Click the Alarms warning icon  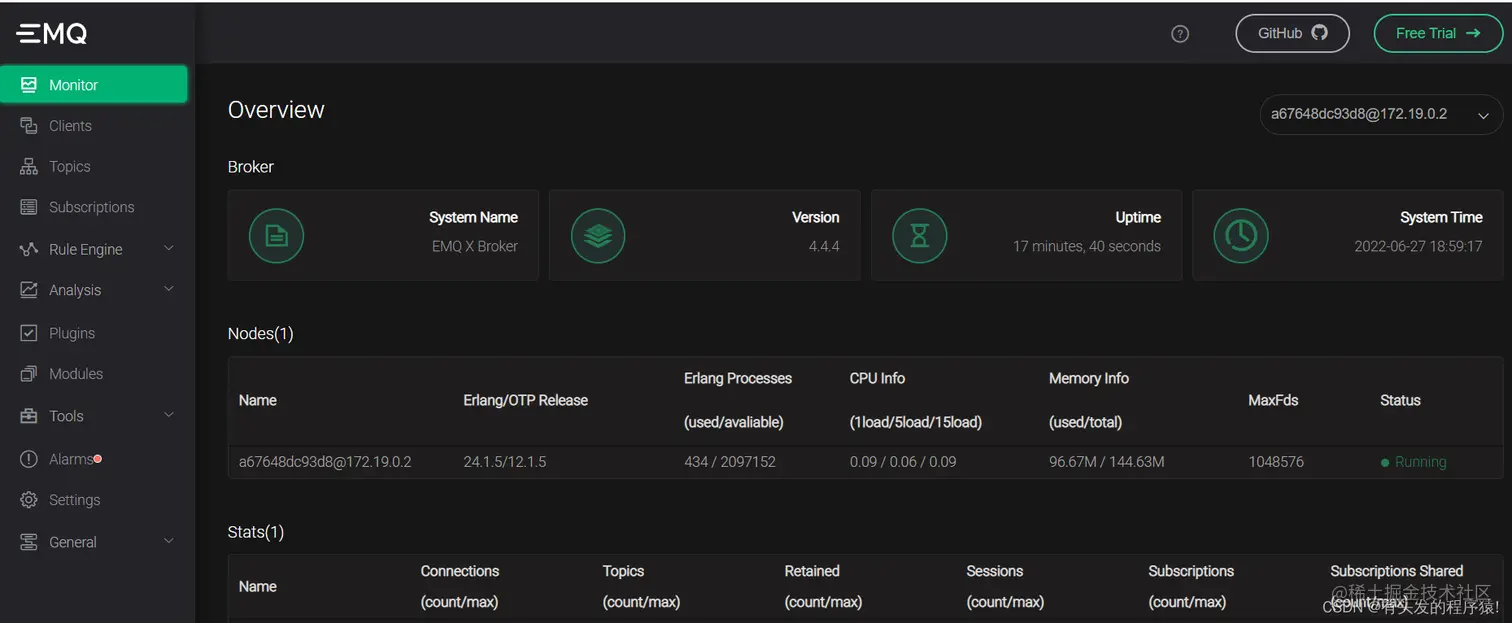(29, 459)
